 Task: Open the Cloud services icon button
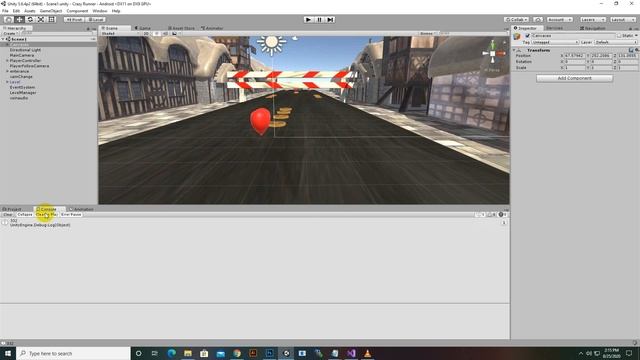pyautogui.click(x=538, y=20)
